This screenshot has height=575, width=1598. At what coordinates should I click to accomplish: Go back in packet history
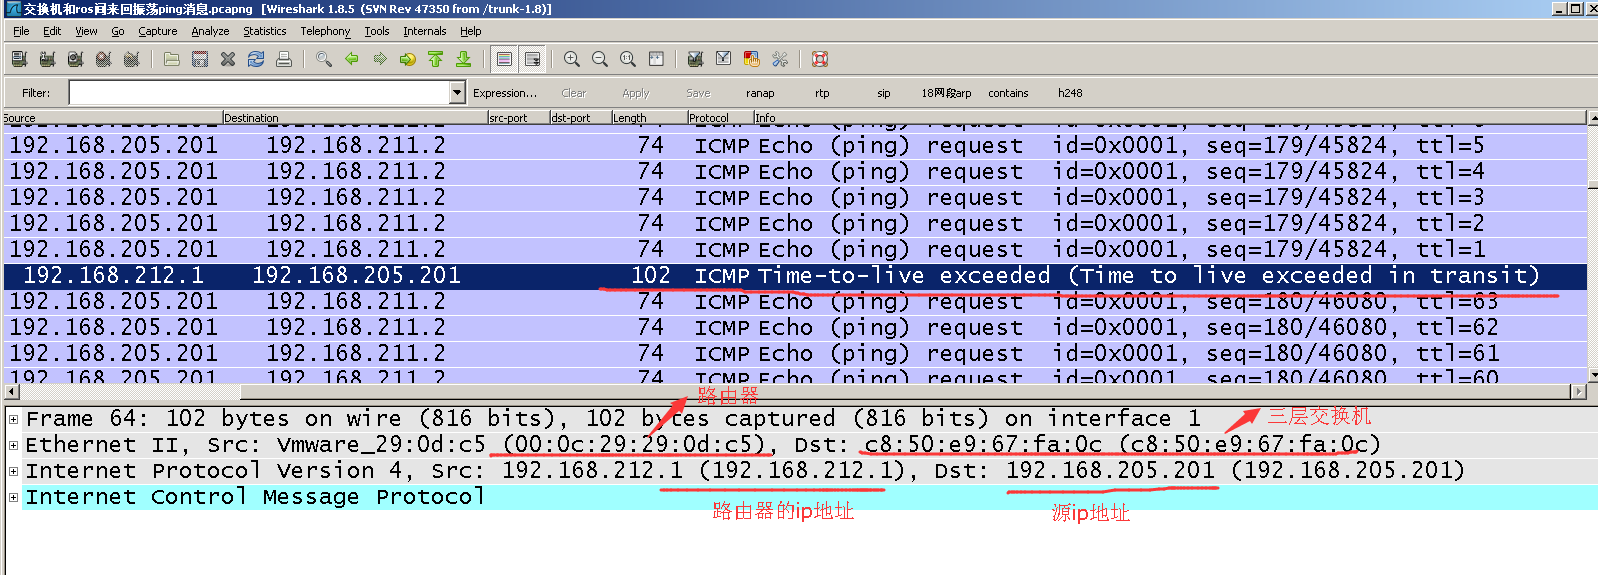(352, 59)
